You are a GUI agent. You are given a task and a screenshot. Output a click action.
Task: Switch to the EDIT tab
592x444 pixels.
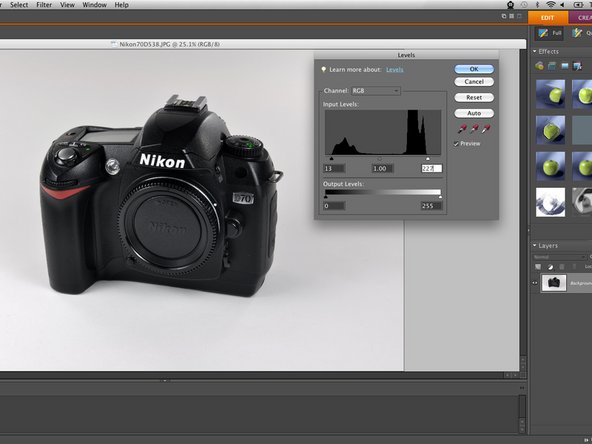tap(547, 18)
